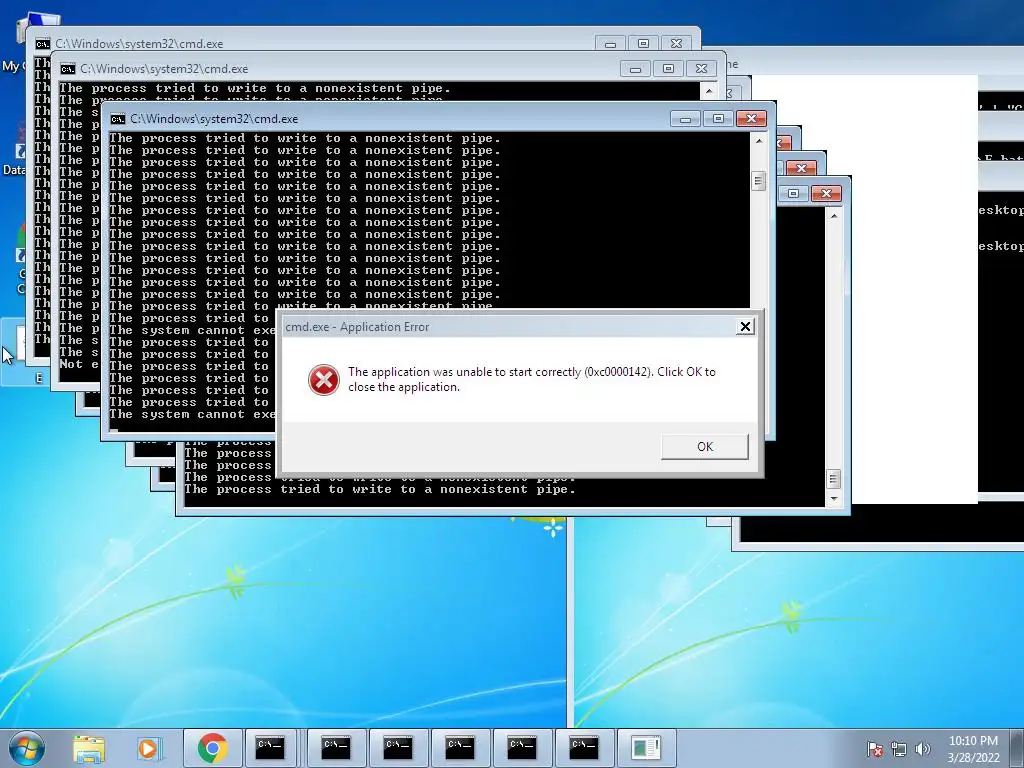Minimize the second cmd.exe window
Image resolution: width=1024 pixels, height=768 pixels.
(635, 69)
